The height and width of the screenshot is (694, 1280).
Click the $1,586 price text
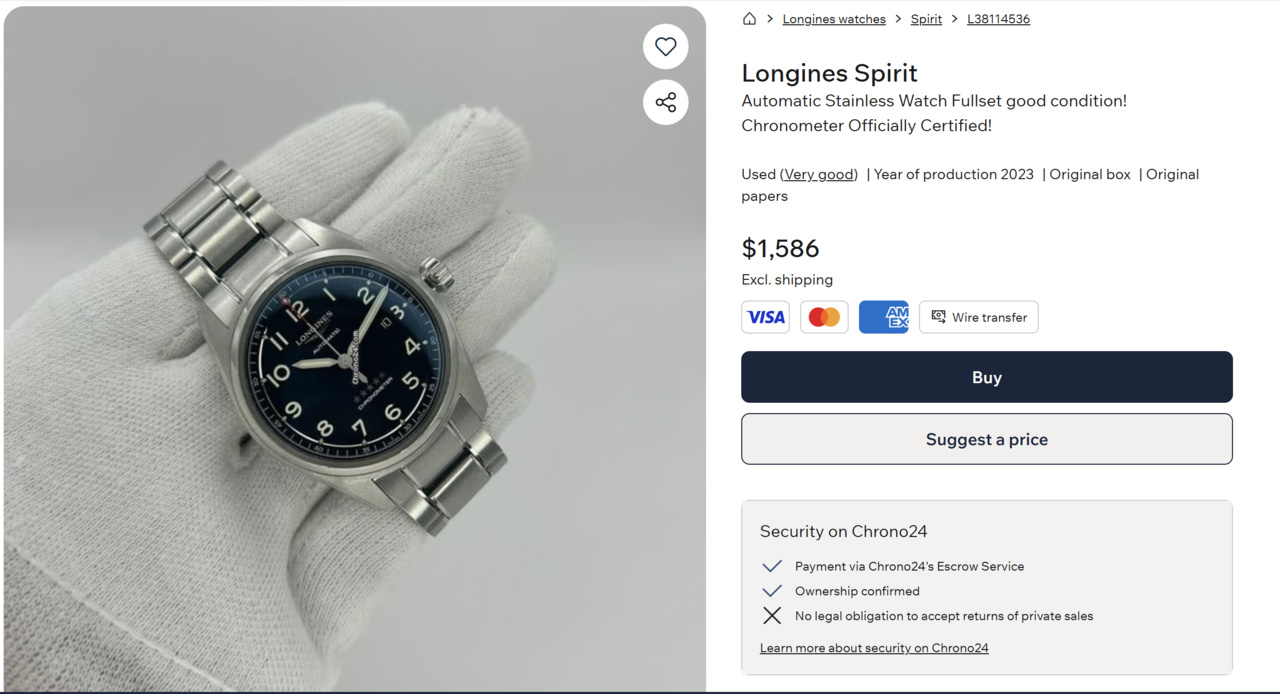(780, 248)
